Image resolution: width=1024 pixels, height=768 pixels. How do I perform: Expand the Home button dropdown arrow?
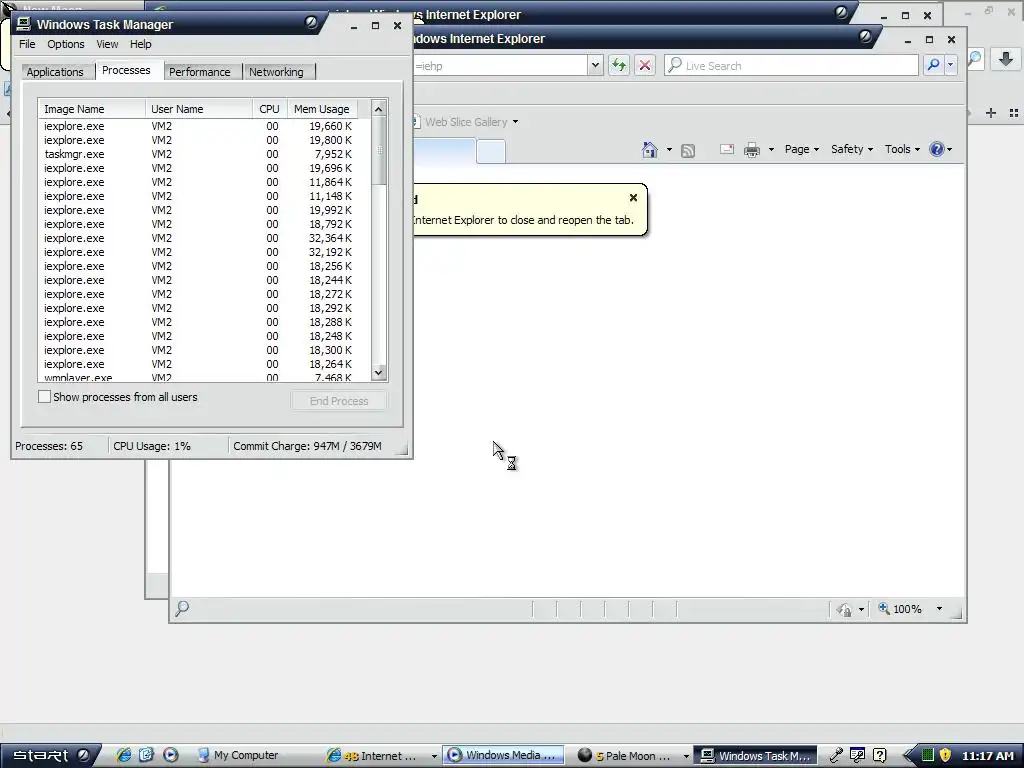(x=669, y=150)
